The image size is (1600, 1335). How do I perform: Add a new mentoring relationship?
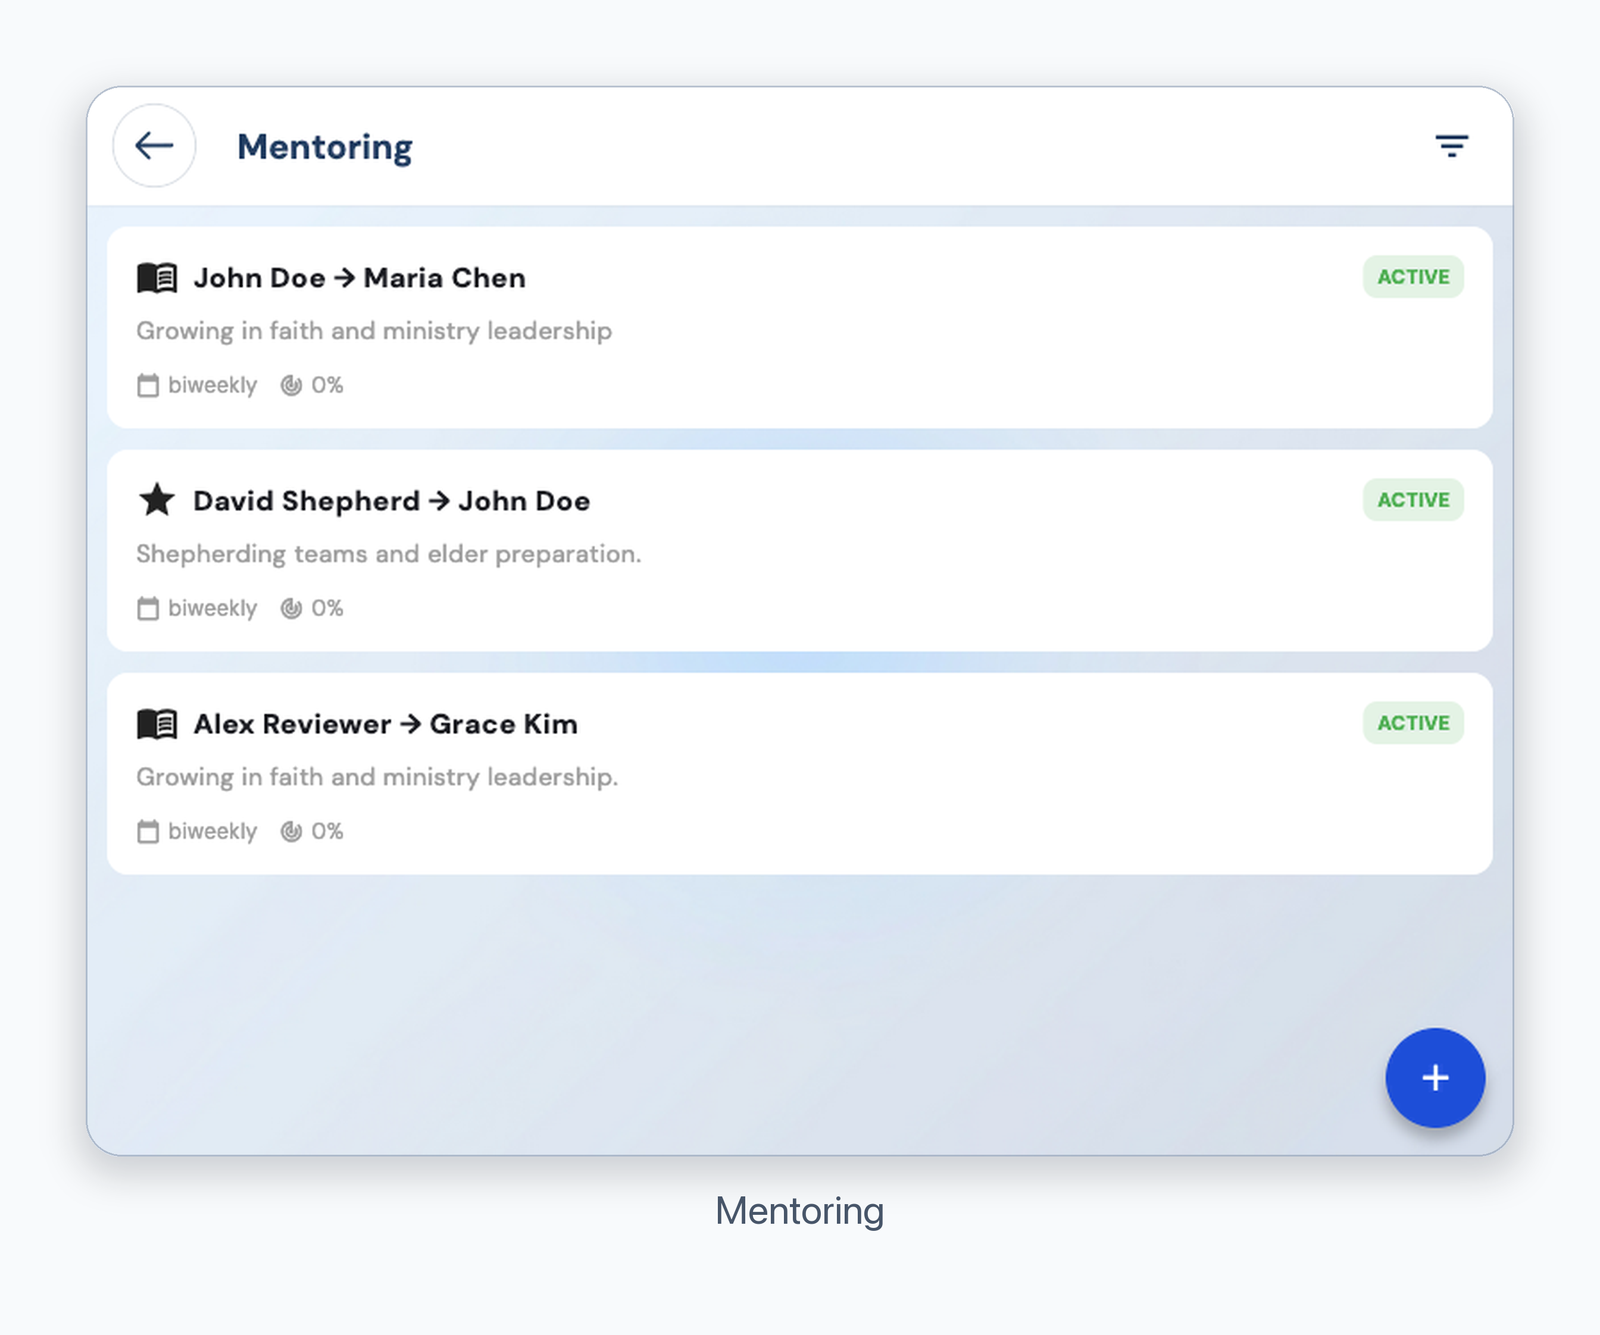click(1435, 1078)
